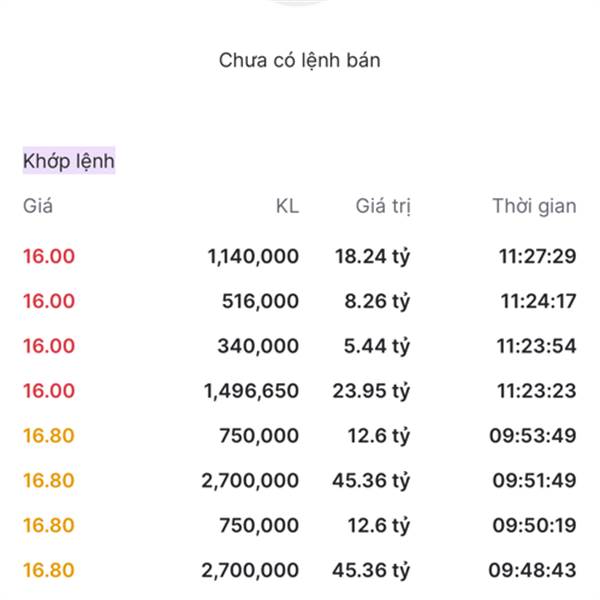Select the "Khớp lệnh" section heading

tap(69, 161)
